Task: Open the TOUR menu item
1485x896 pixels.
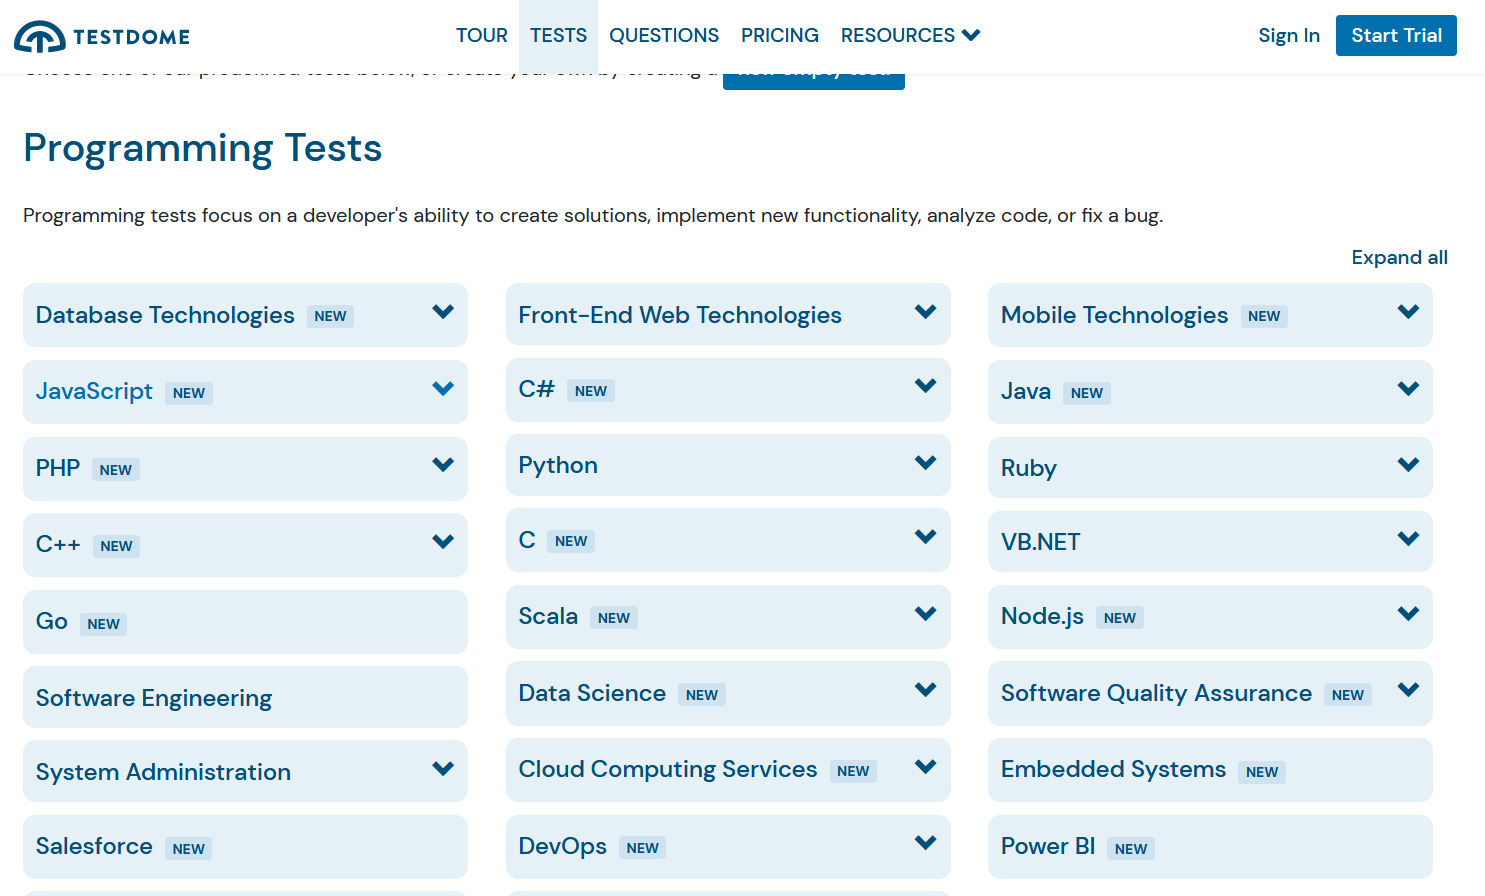Action: click(x=482, y=36)
